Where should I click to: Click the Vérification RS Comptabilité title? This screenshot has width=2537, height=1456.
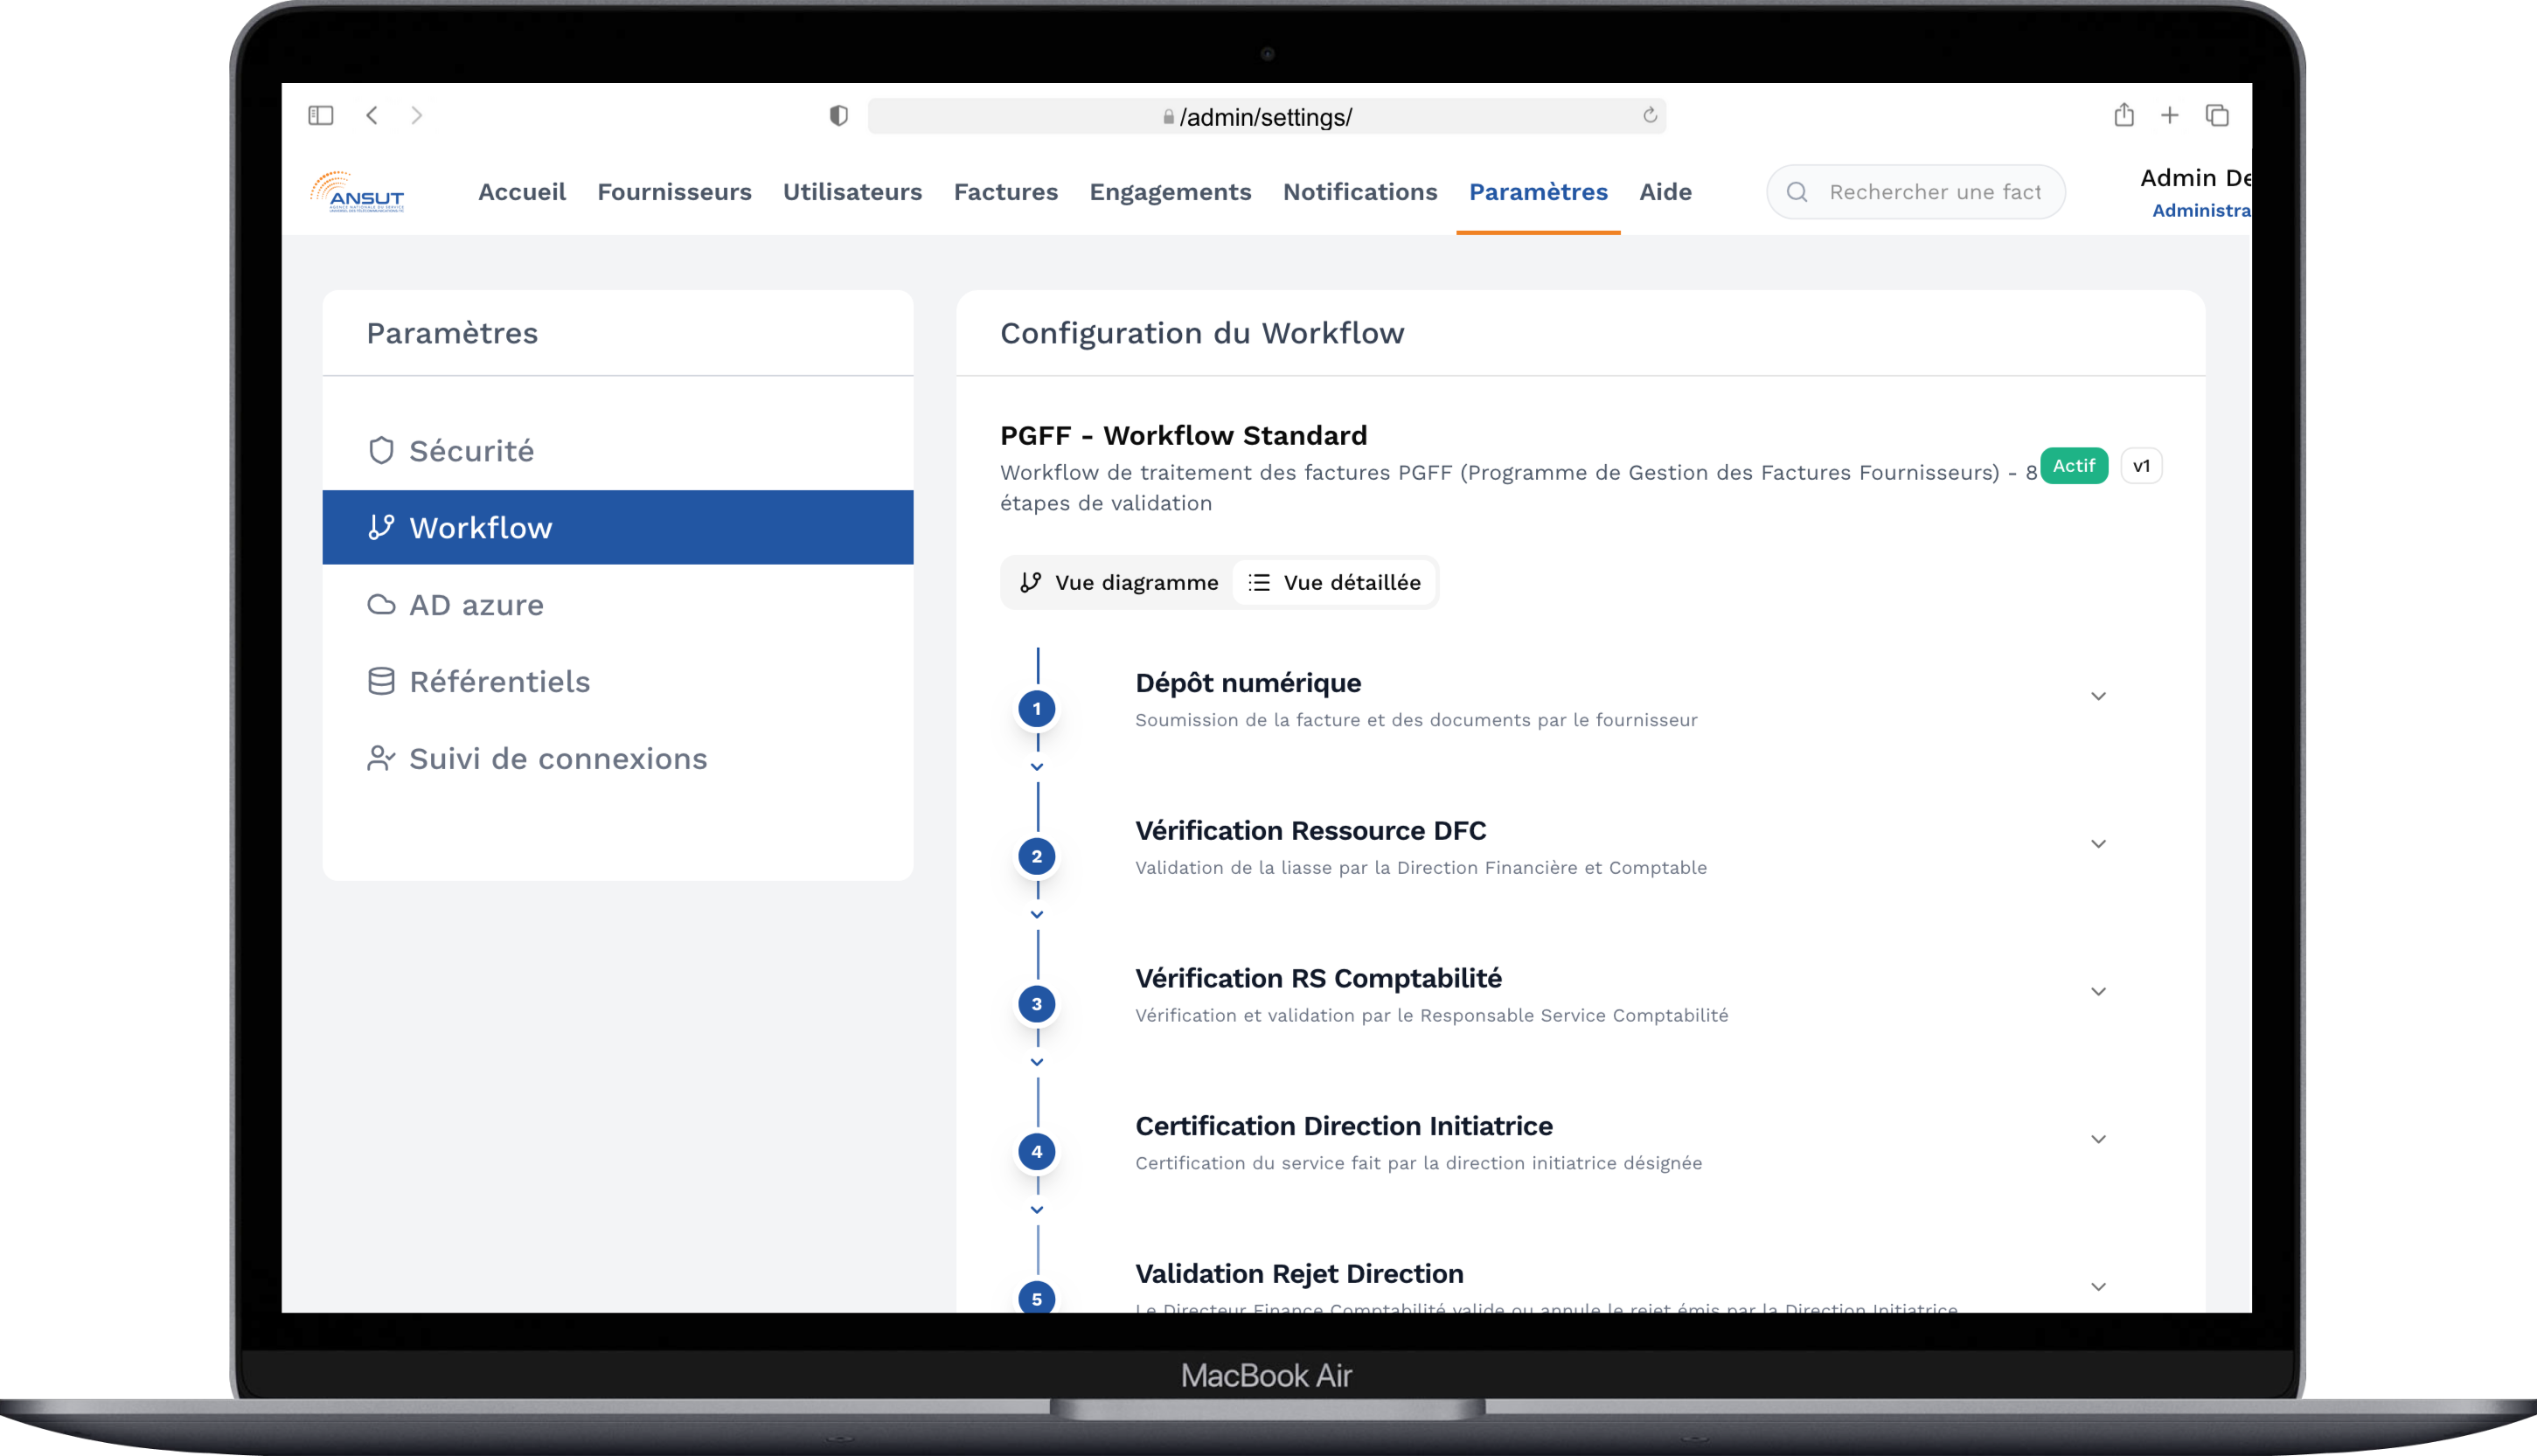point(1318,979)
